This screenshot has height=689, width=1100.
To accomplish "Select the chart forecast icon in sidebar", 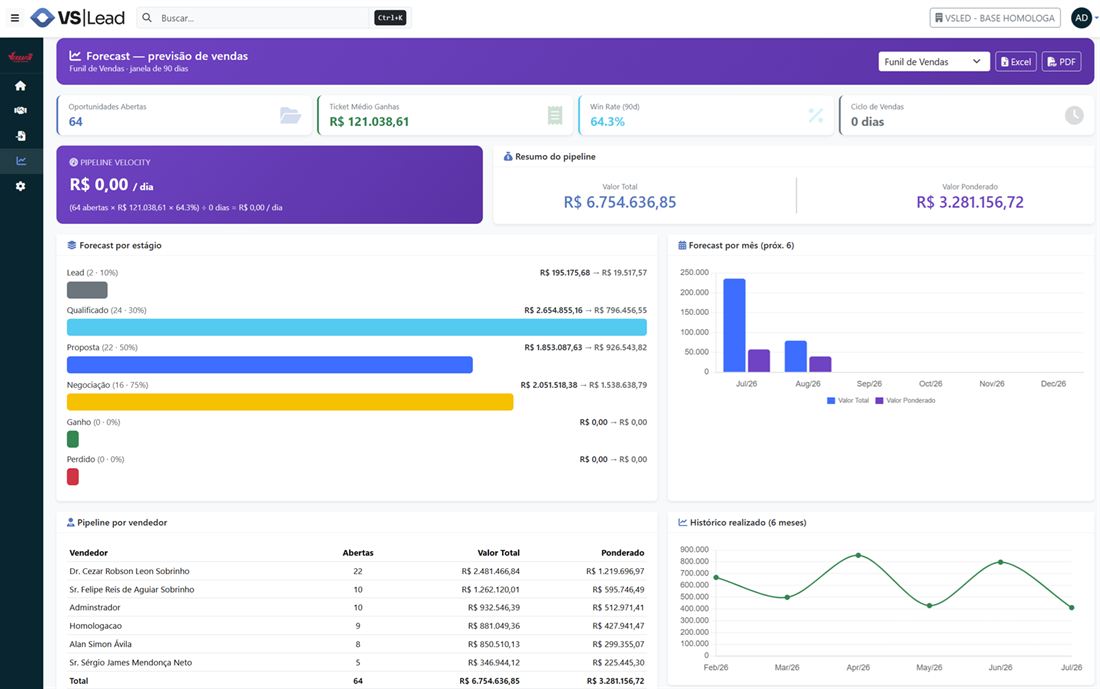I will (21, 161).
